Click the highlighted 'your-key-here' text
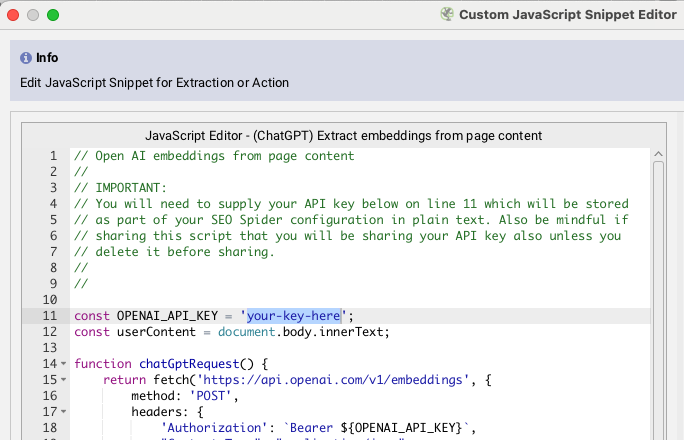The width and height of the screenshot is (684, 440). point(294,316)
